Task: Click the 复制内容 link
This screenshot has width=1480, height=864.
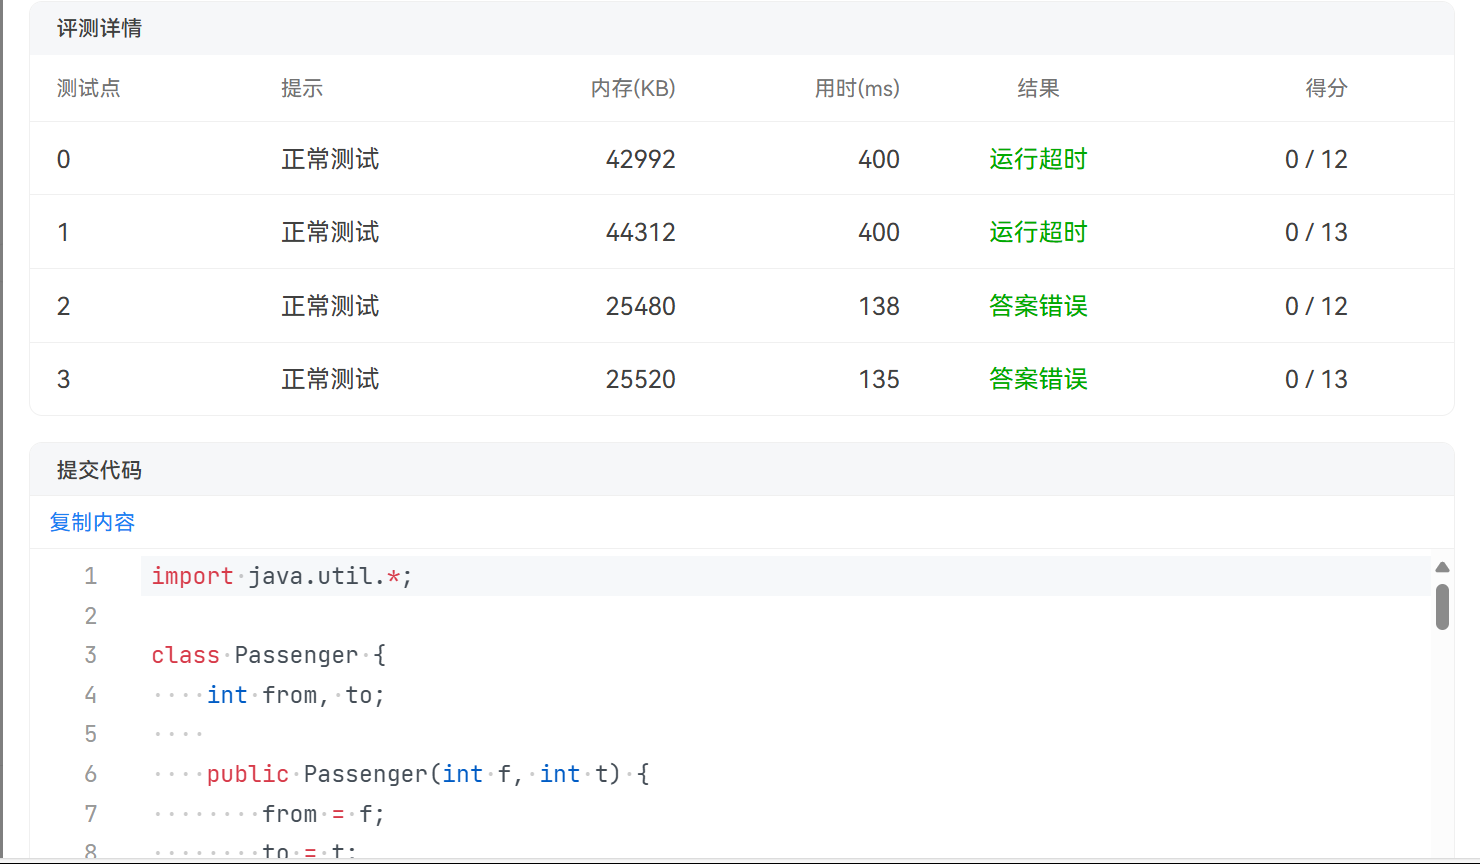Action: point(92,522)
